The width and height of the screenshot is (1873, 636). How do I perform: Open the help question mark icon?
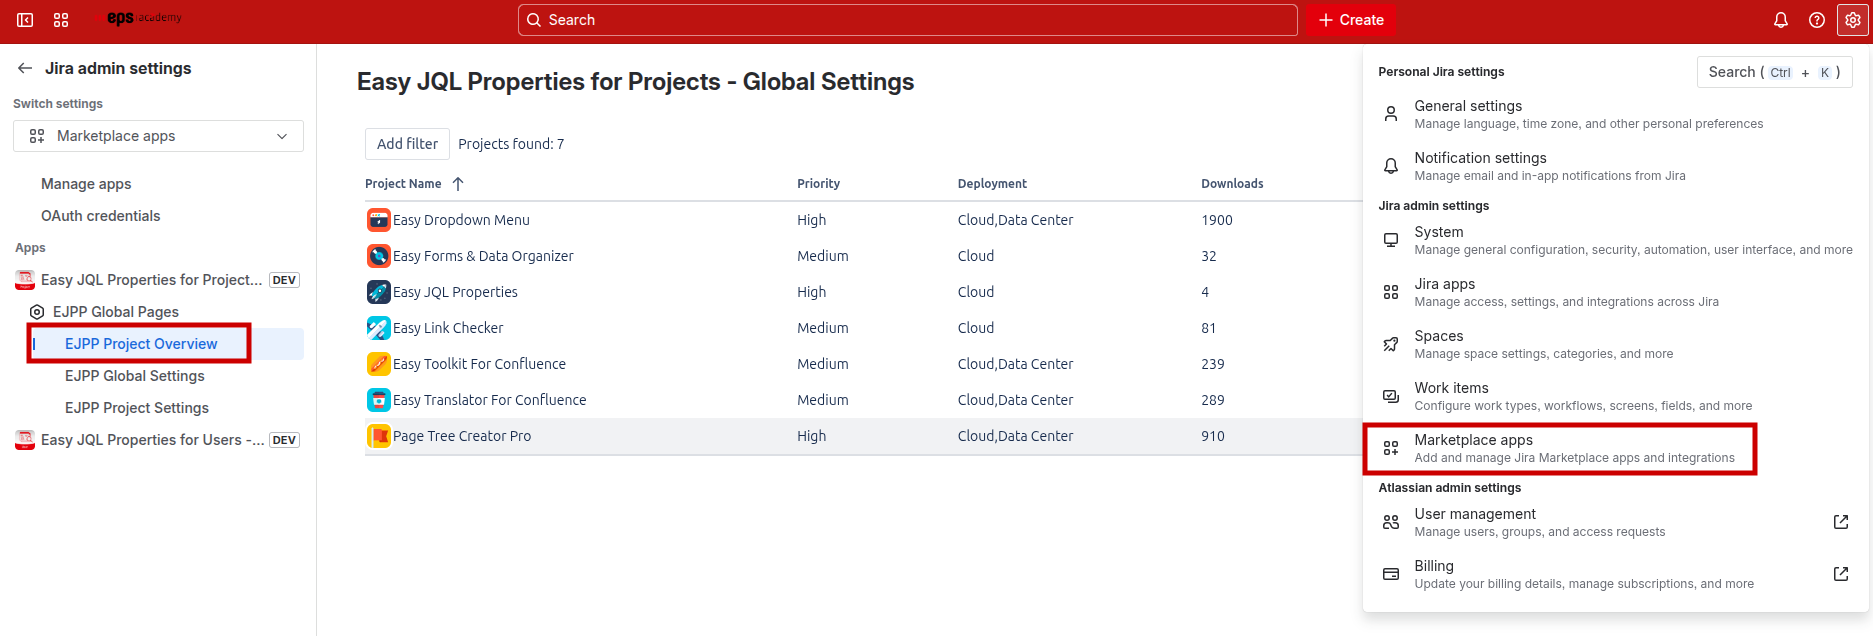tap(1817, 20)
